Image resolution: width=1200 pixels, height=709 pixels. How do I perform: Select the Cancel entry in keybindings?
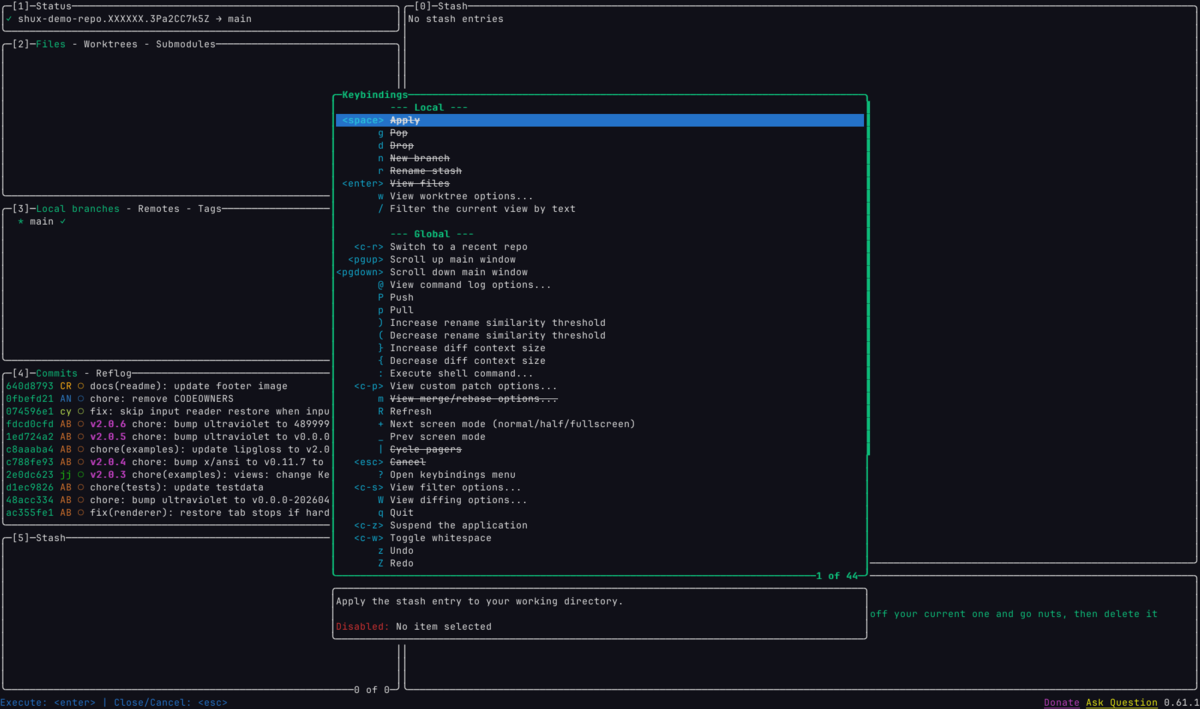(x=600, y=462)
